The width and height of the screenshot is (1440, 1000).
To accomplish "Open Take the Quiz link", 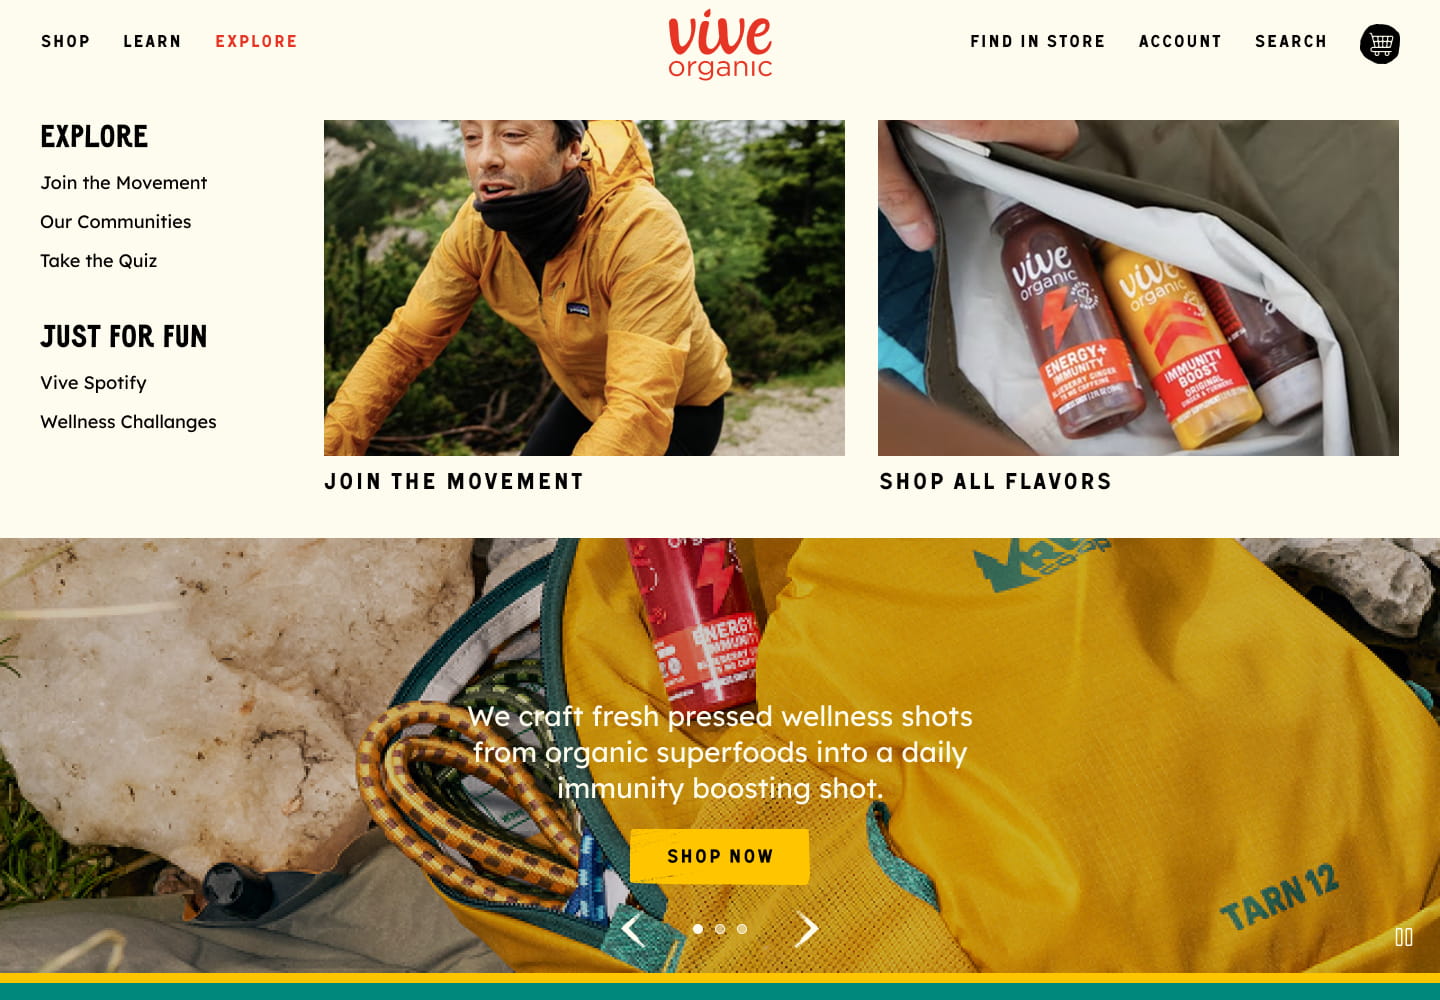I will [98, 261].
